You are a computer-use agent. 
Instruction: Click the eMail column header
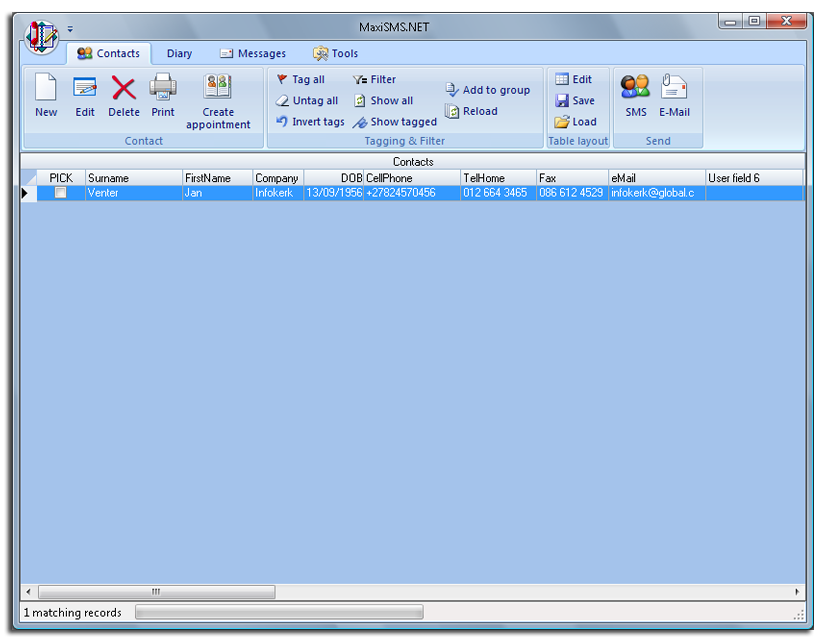click(x=657, y=178)
